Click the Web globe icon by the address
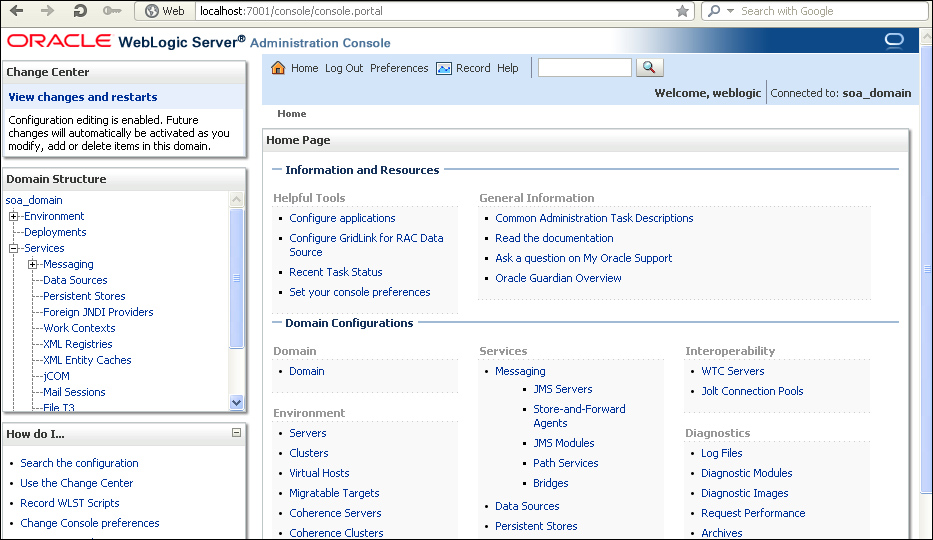The width and height of the screenshot is (933, 540). pyautogui.click(x=152, y=11)
